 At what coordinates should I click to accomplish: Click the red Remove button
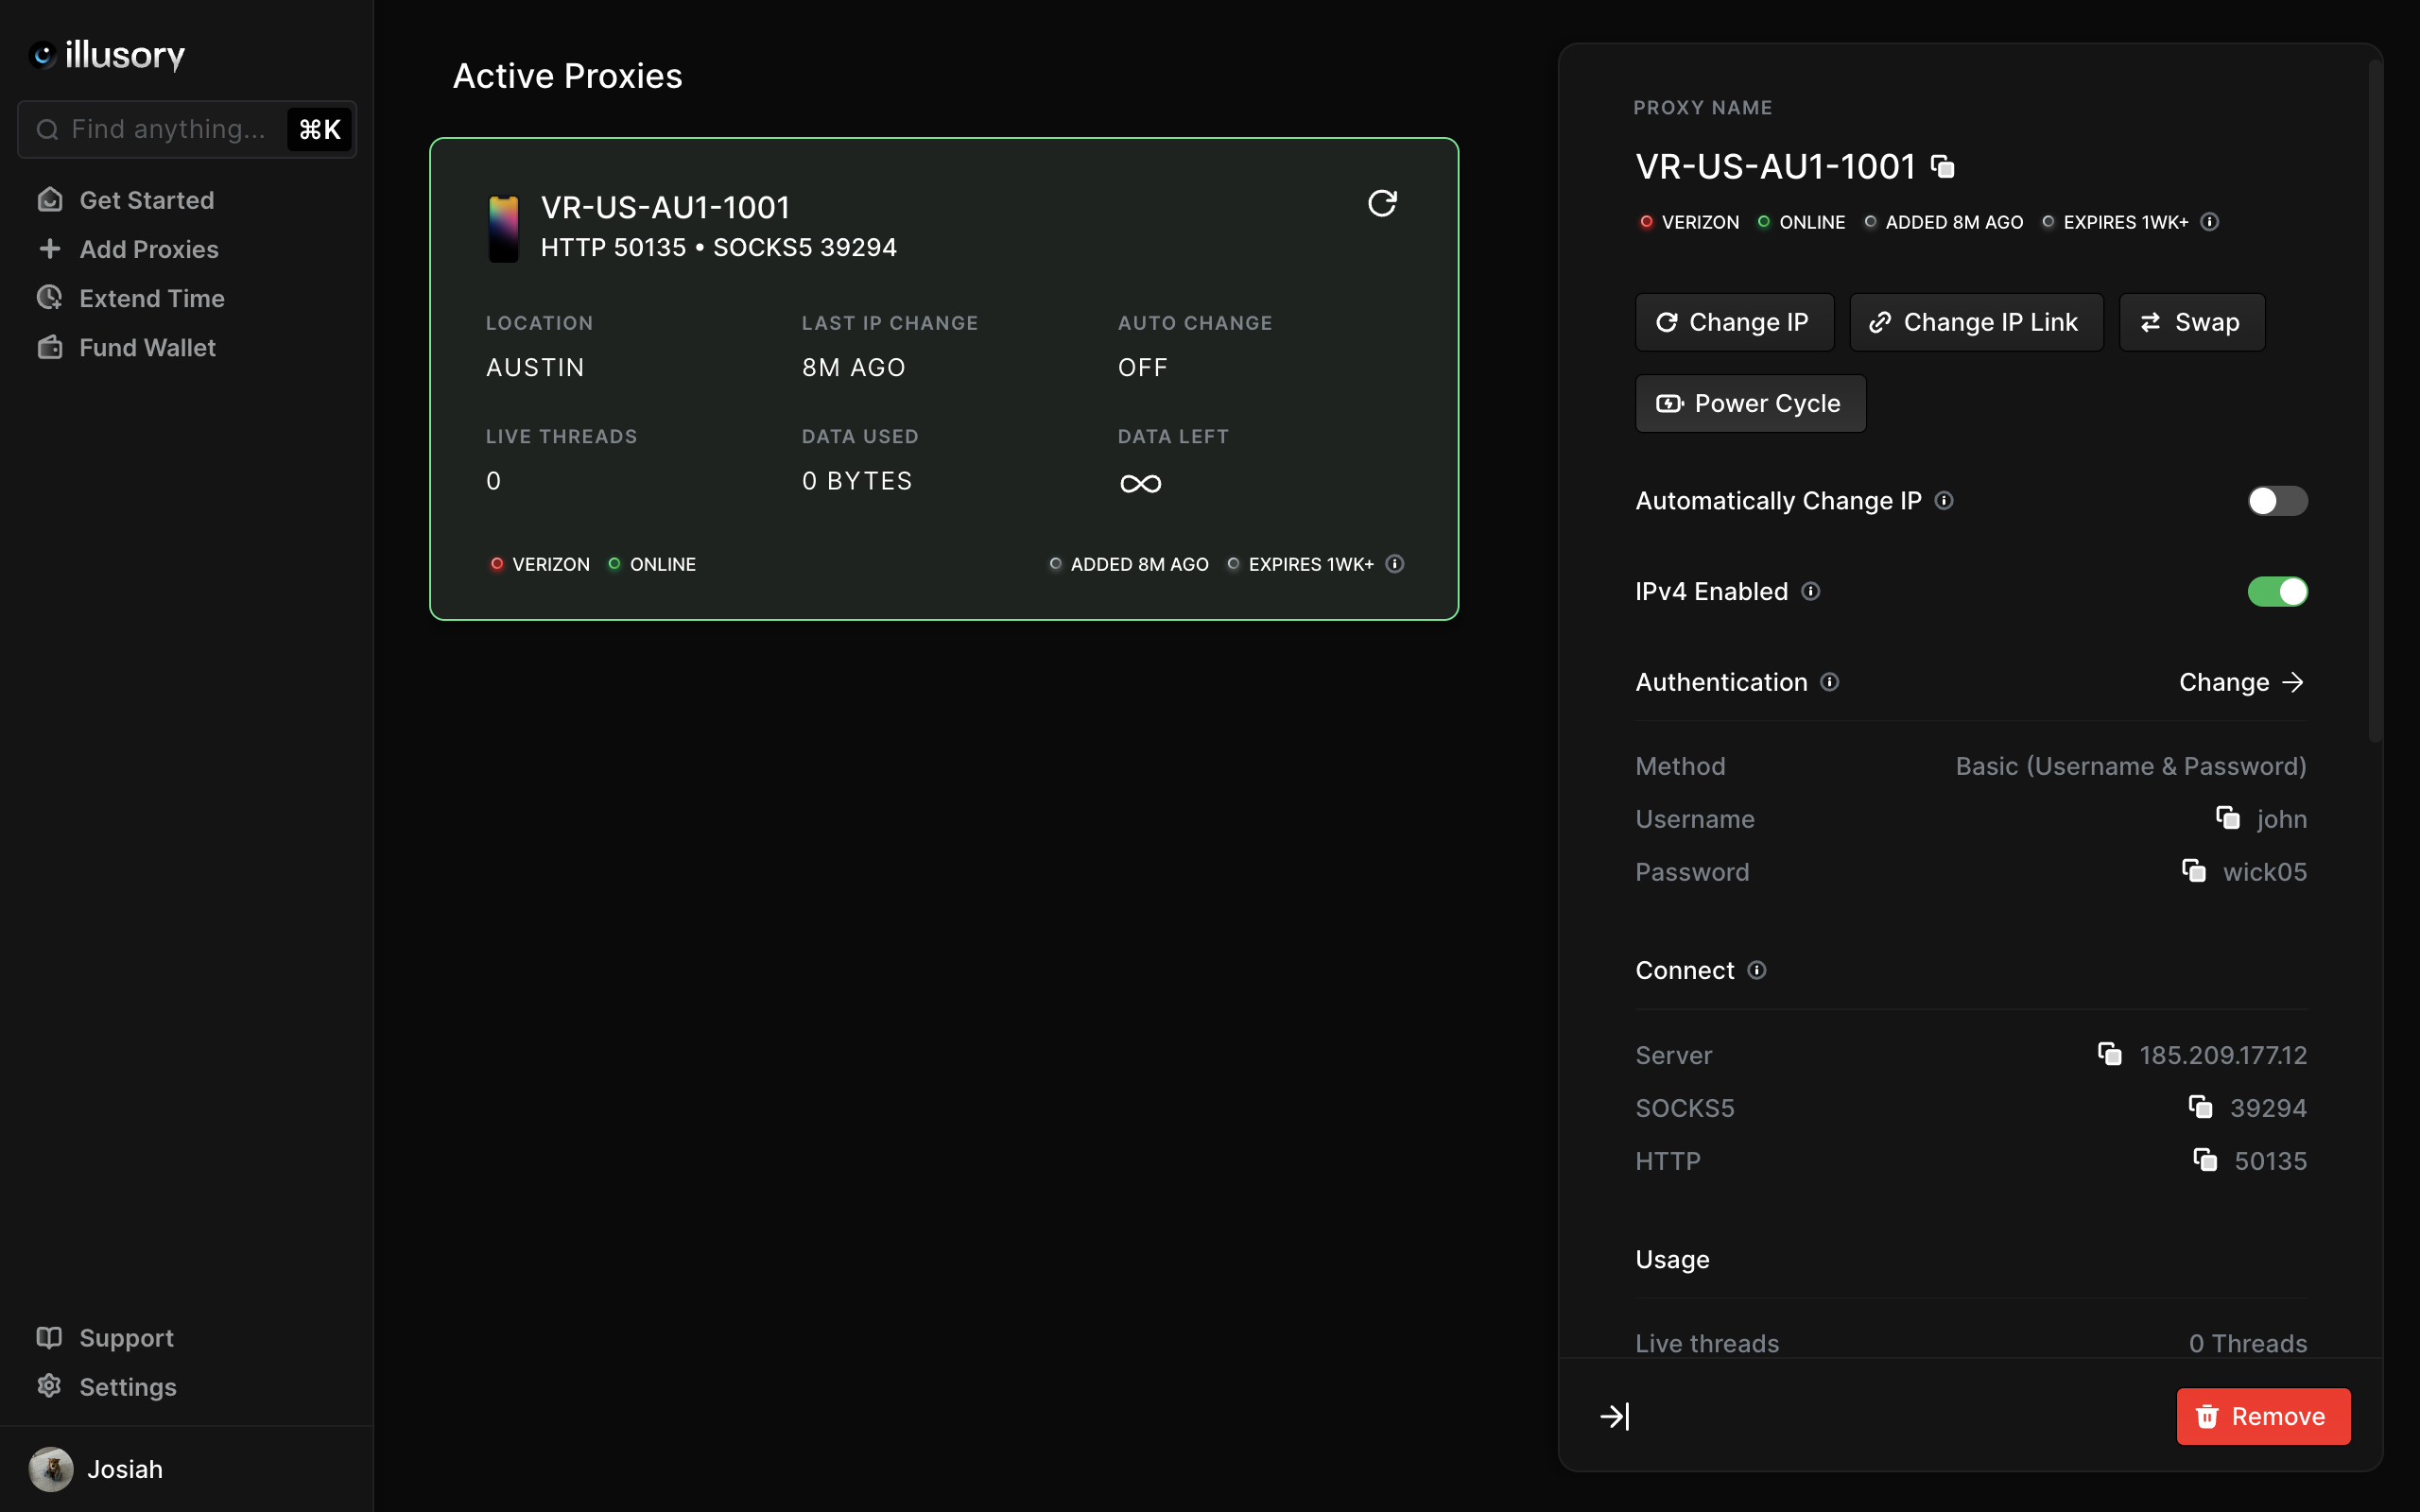tap(2263, 1415)
